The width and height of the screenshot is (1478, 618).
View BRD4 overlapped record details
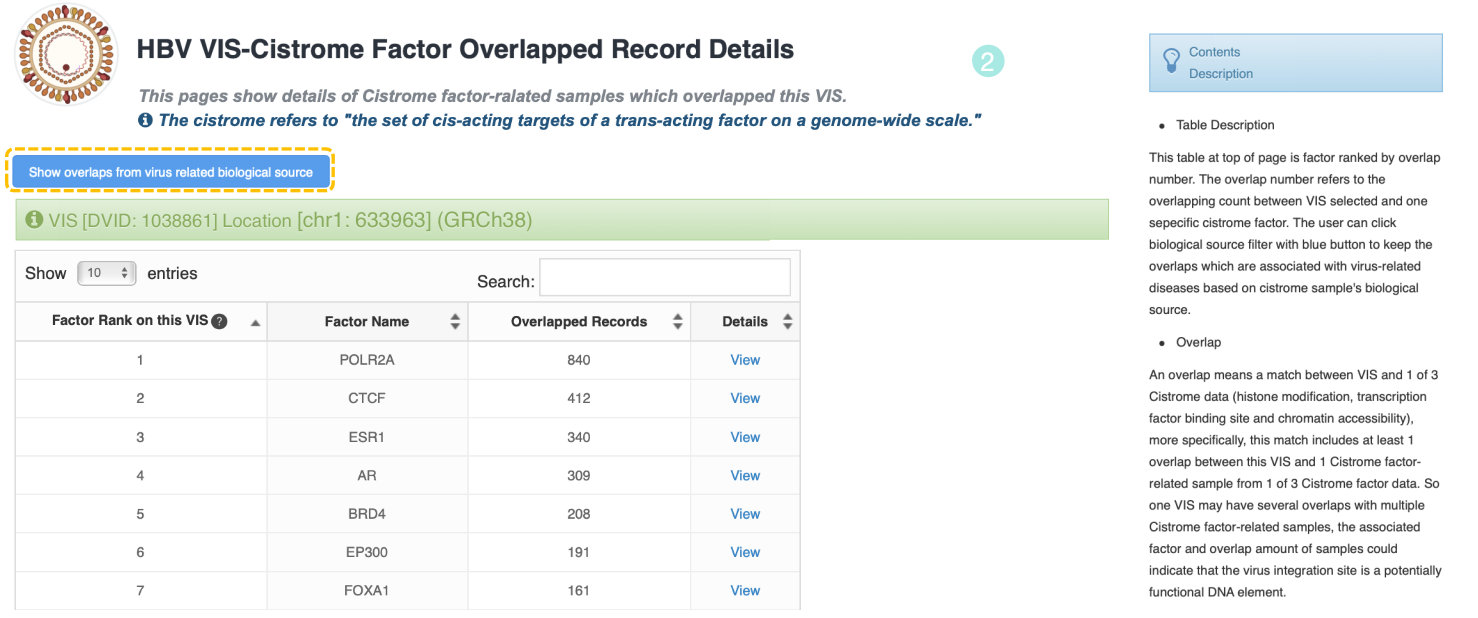(745, 514)
